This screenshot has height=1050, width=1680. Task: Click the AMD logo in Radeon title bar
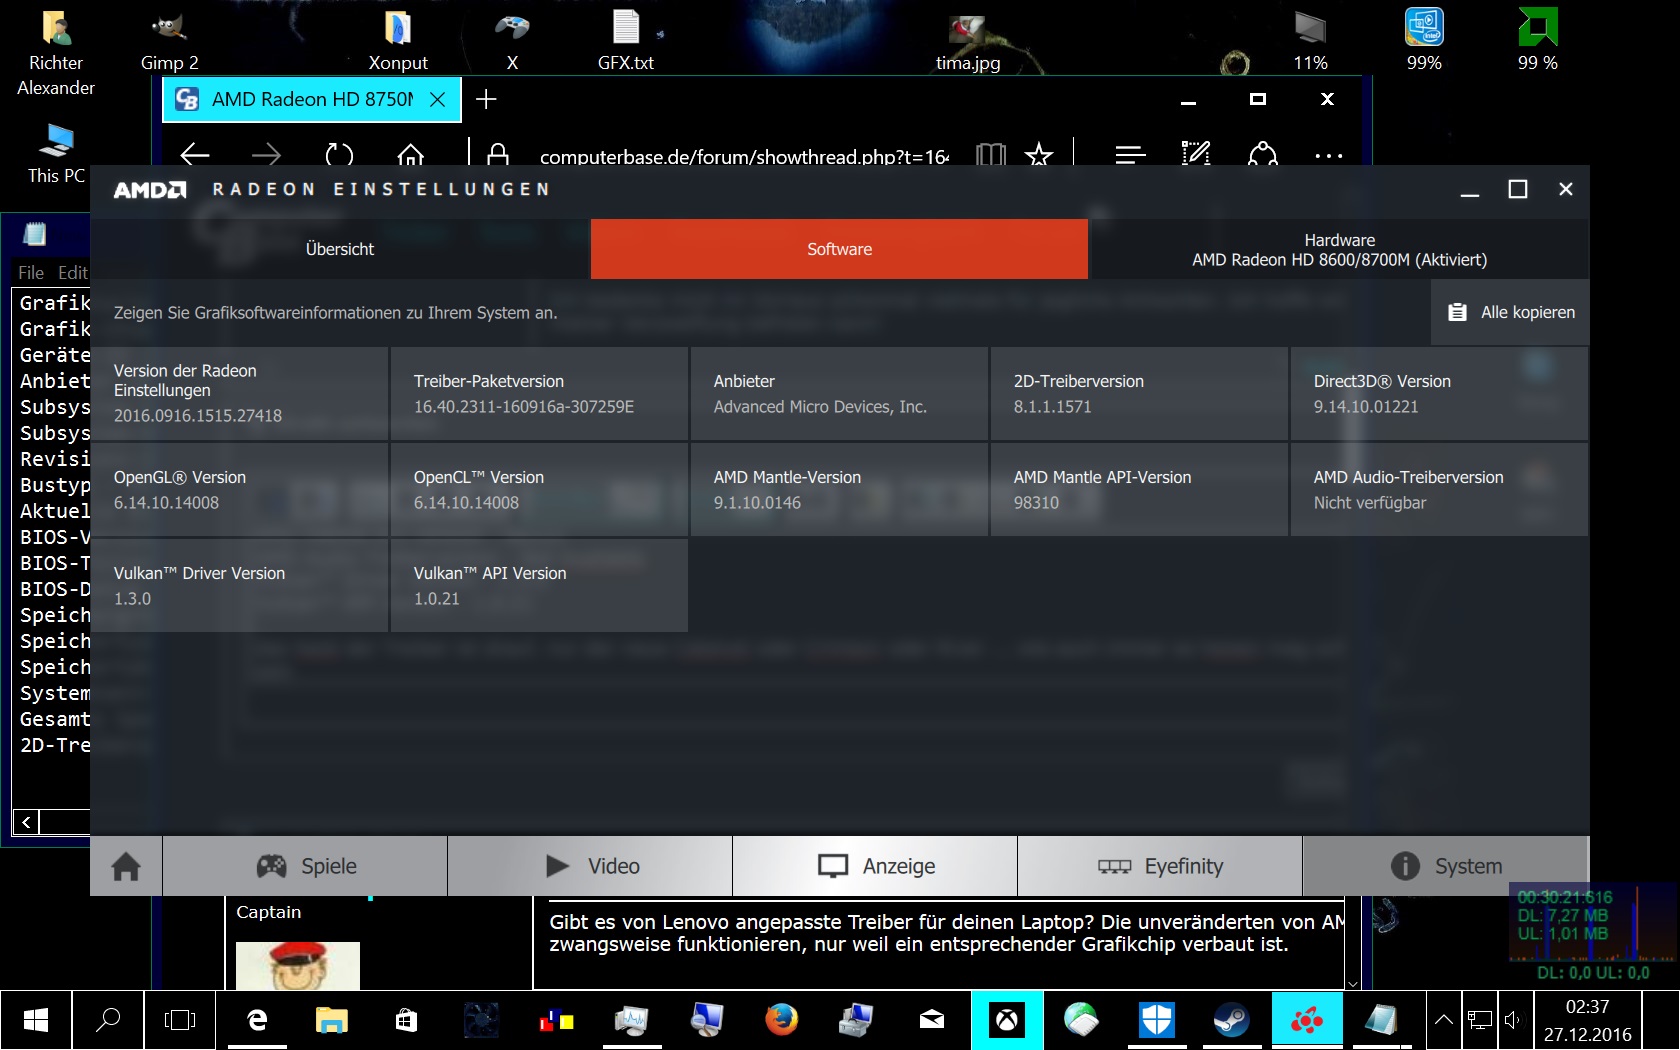[150, 190]
